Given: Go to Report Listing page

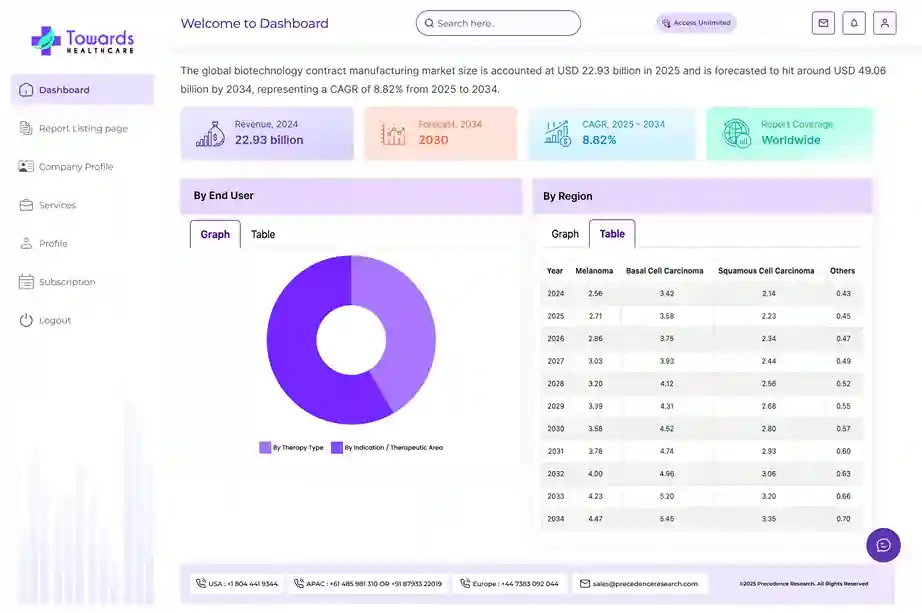Looking at the screenshot, I should (83, 129).
